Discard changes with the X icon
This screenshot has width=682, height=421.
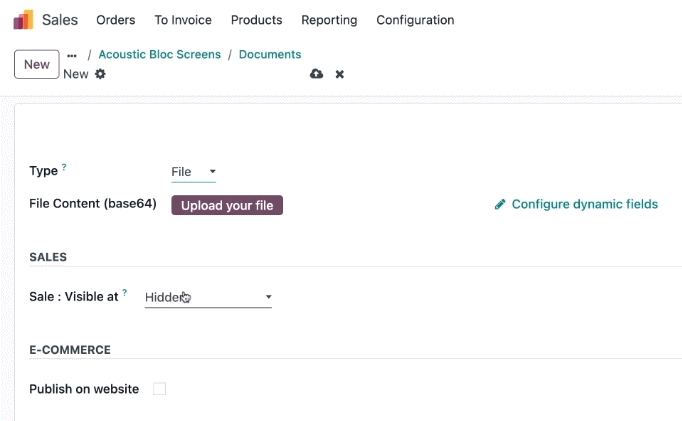[x=340, y=74]
